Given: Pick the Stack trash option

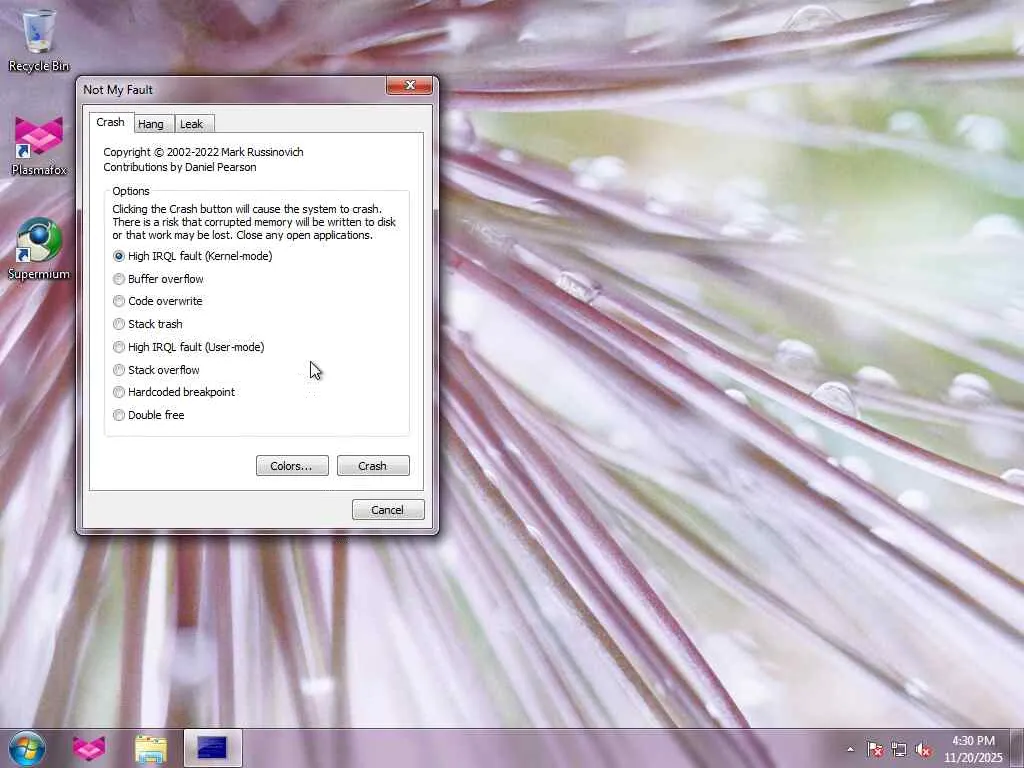Looking at the screenshot, I should 148,324.
